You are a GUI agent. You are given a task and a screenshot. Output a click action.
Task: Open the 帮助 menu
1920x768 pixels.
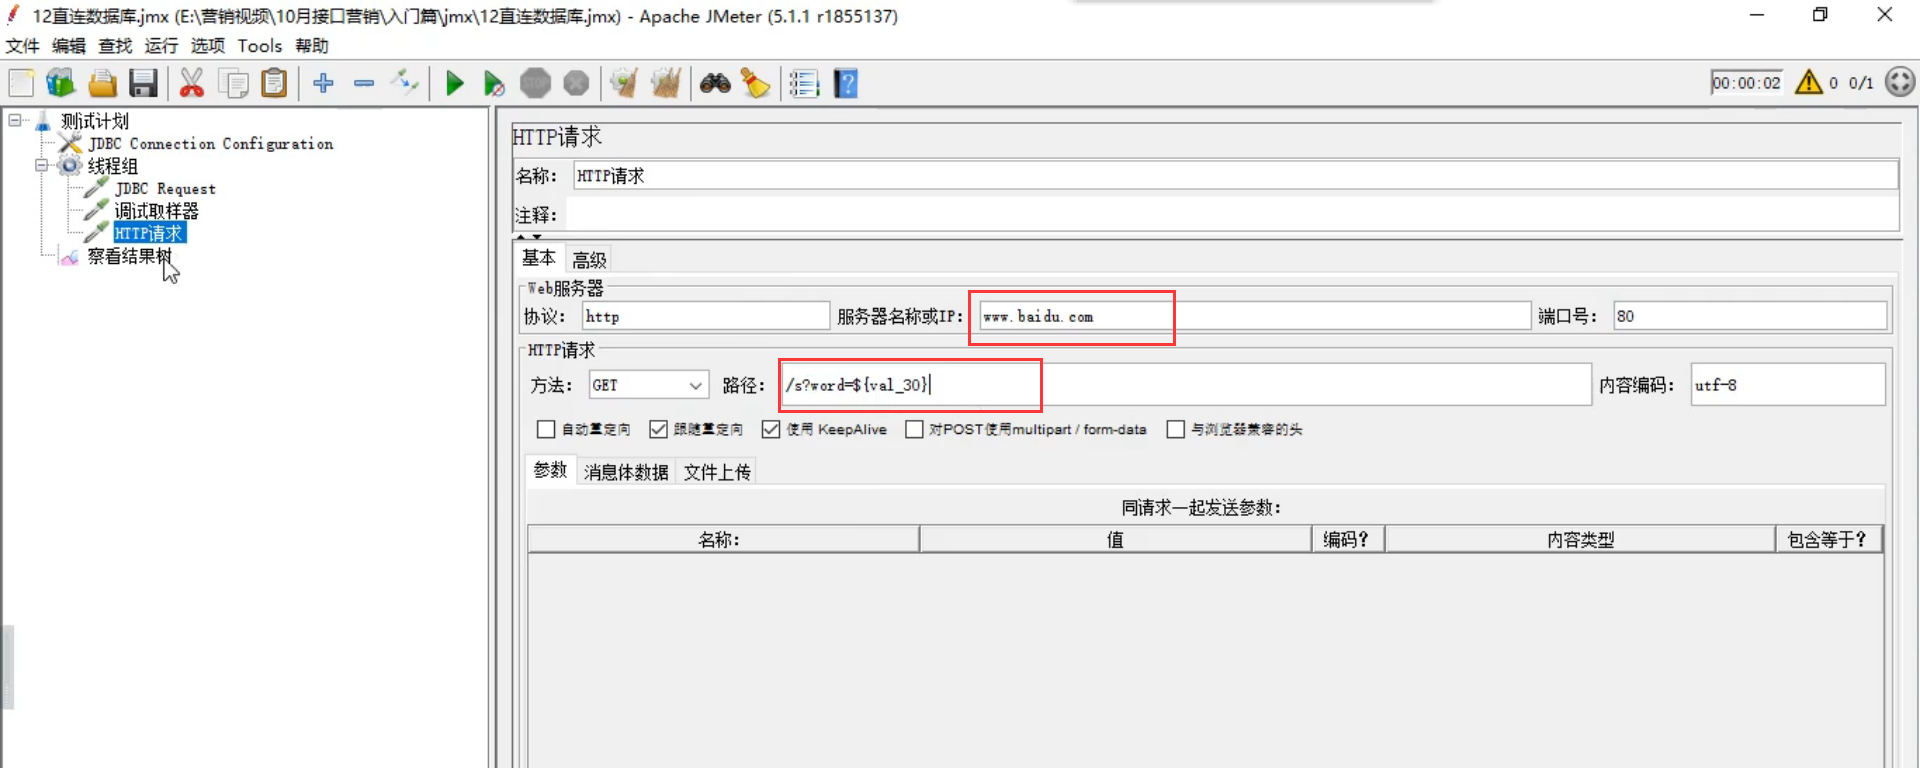(x=312, y=46)
